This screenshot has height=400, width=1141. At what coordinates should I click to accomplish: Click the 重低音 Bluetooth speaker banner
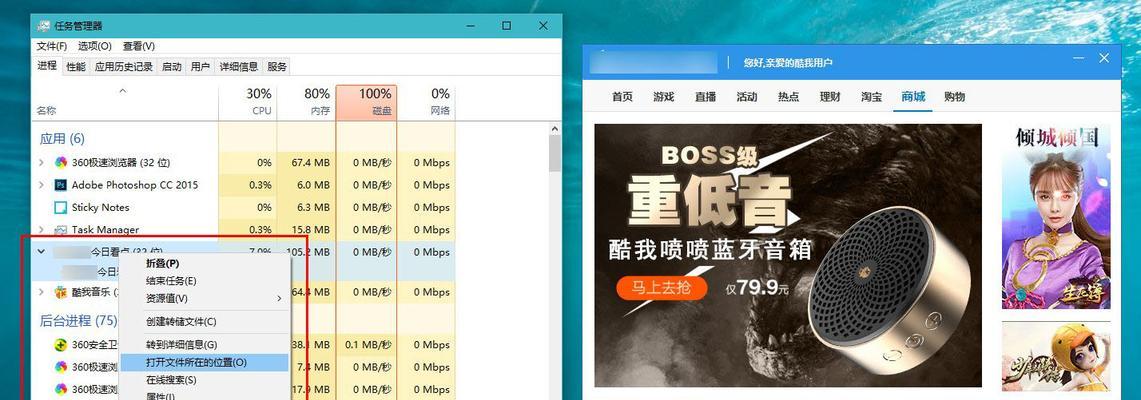coord(788,255)
